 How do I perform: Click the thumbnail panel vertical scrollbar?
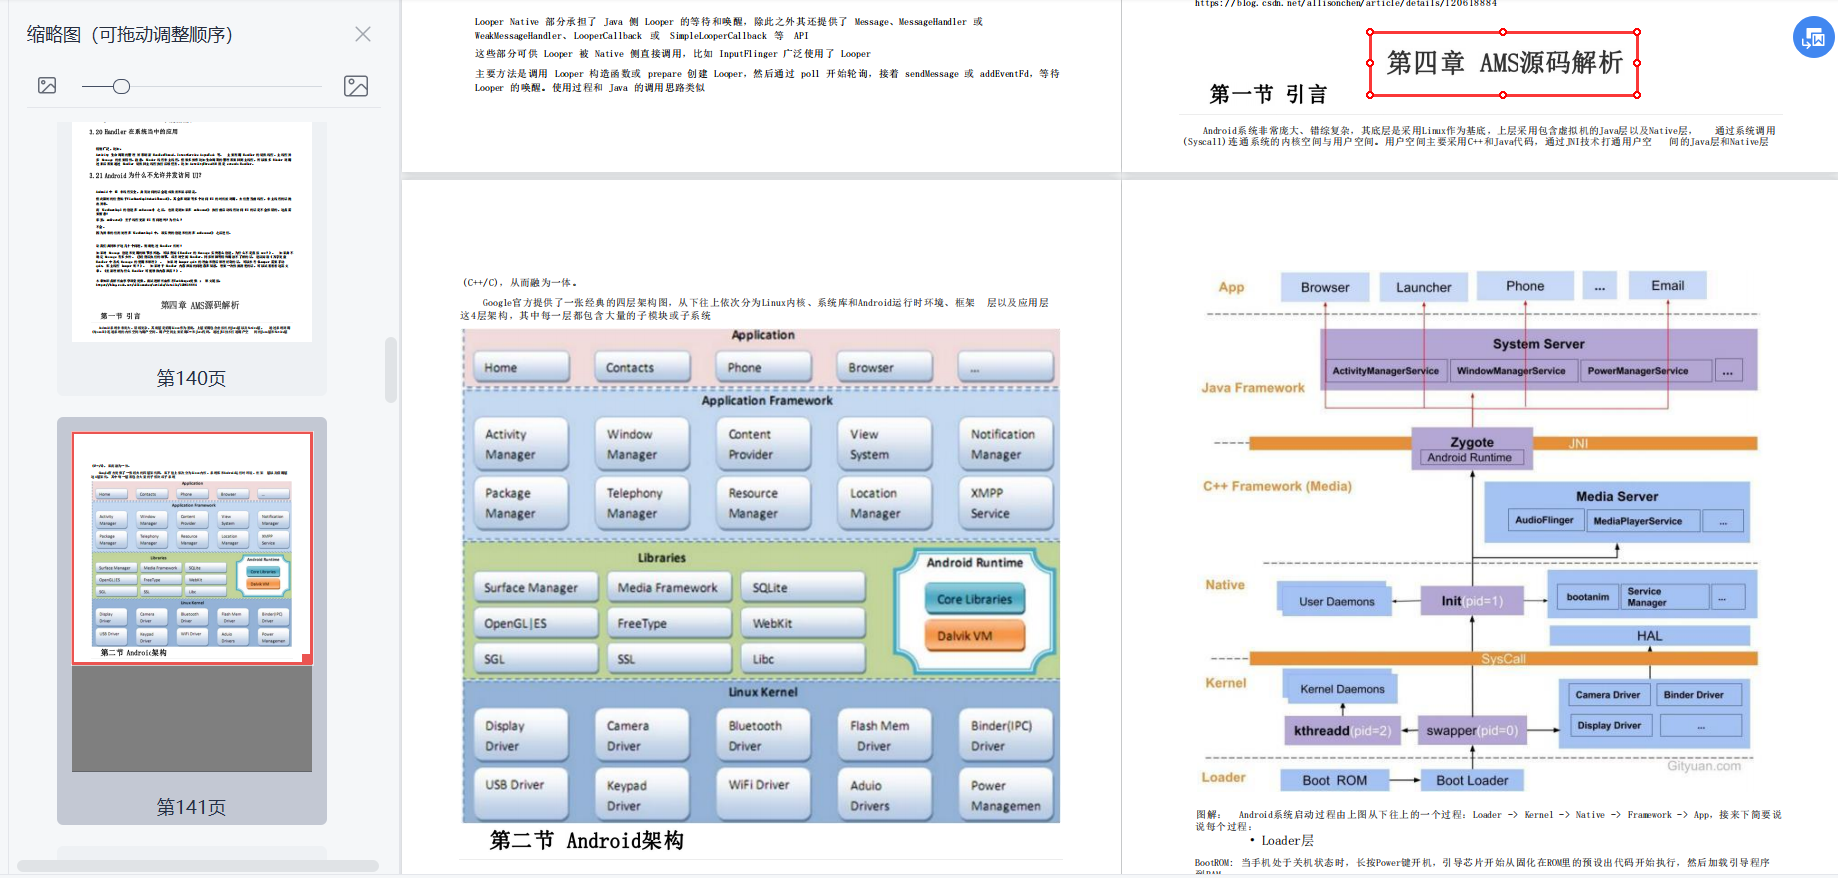tap(391, 370)
